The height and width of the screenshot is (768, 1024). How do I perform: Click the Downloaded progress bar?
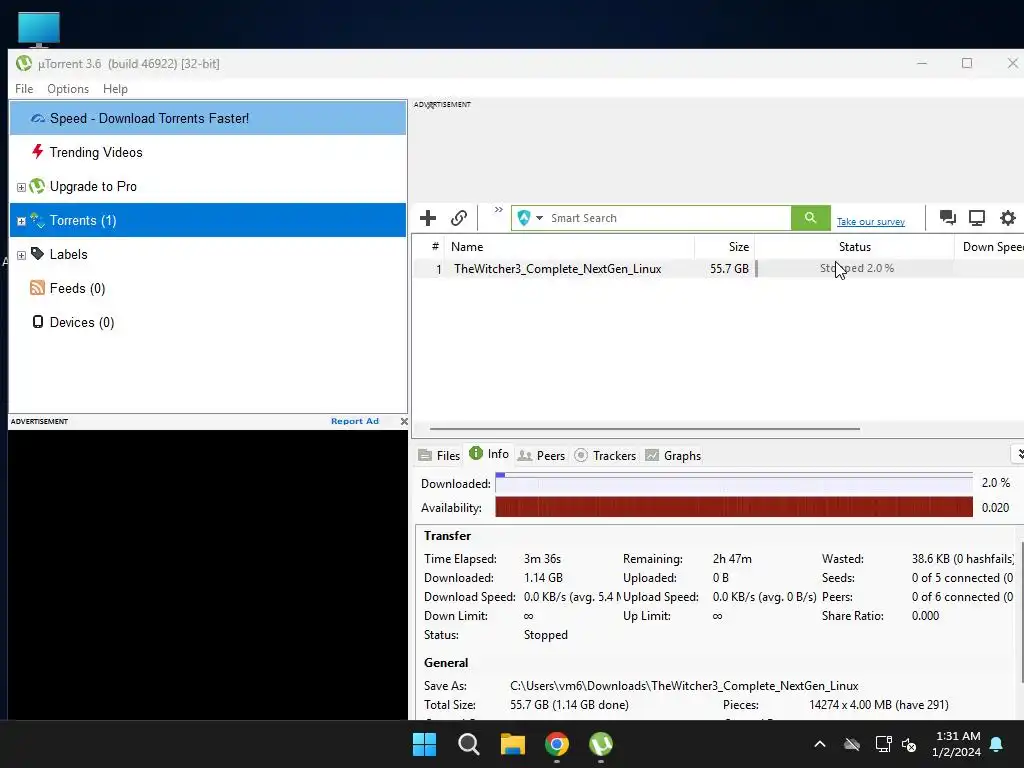(733, 483)
